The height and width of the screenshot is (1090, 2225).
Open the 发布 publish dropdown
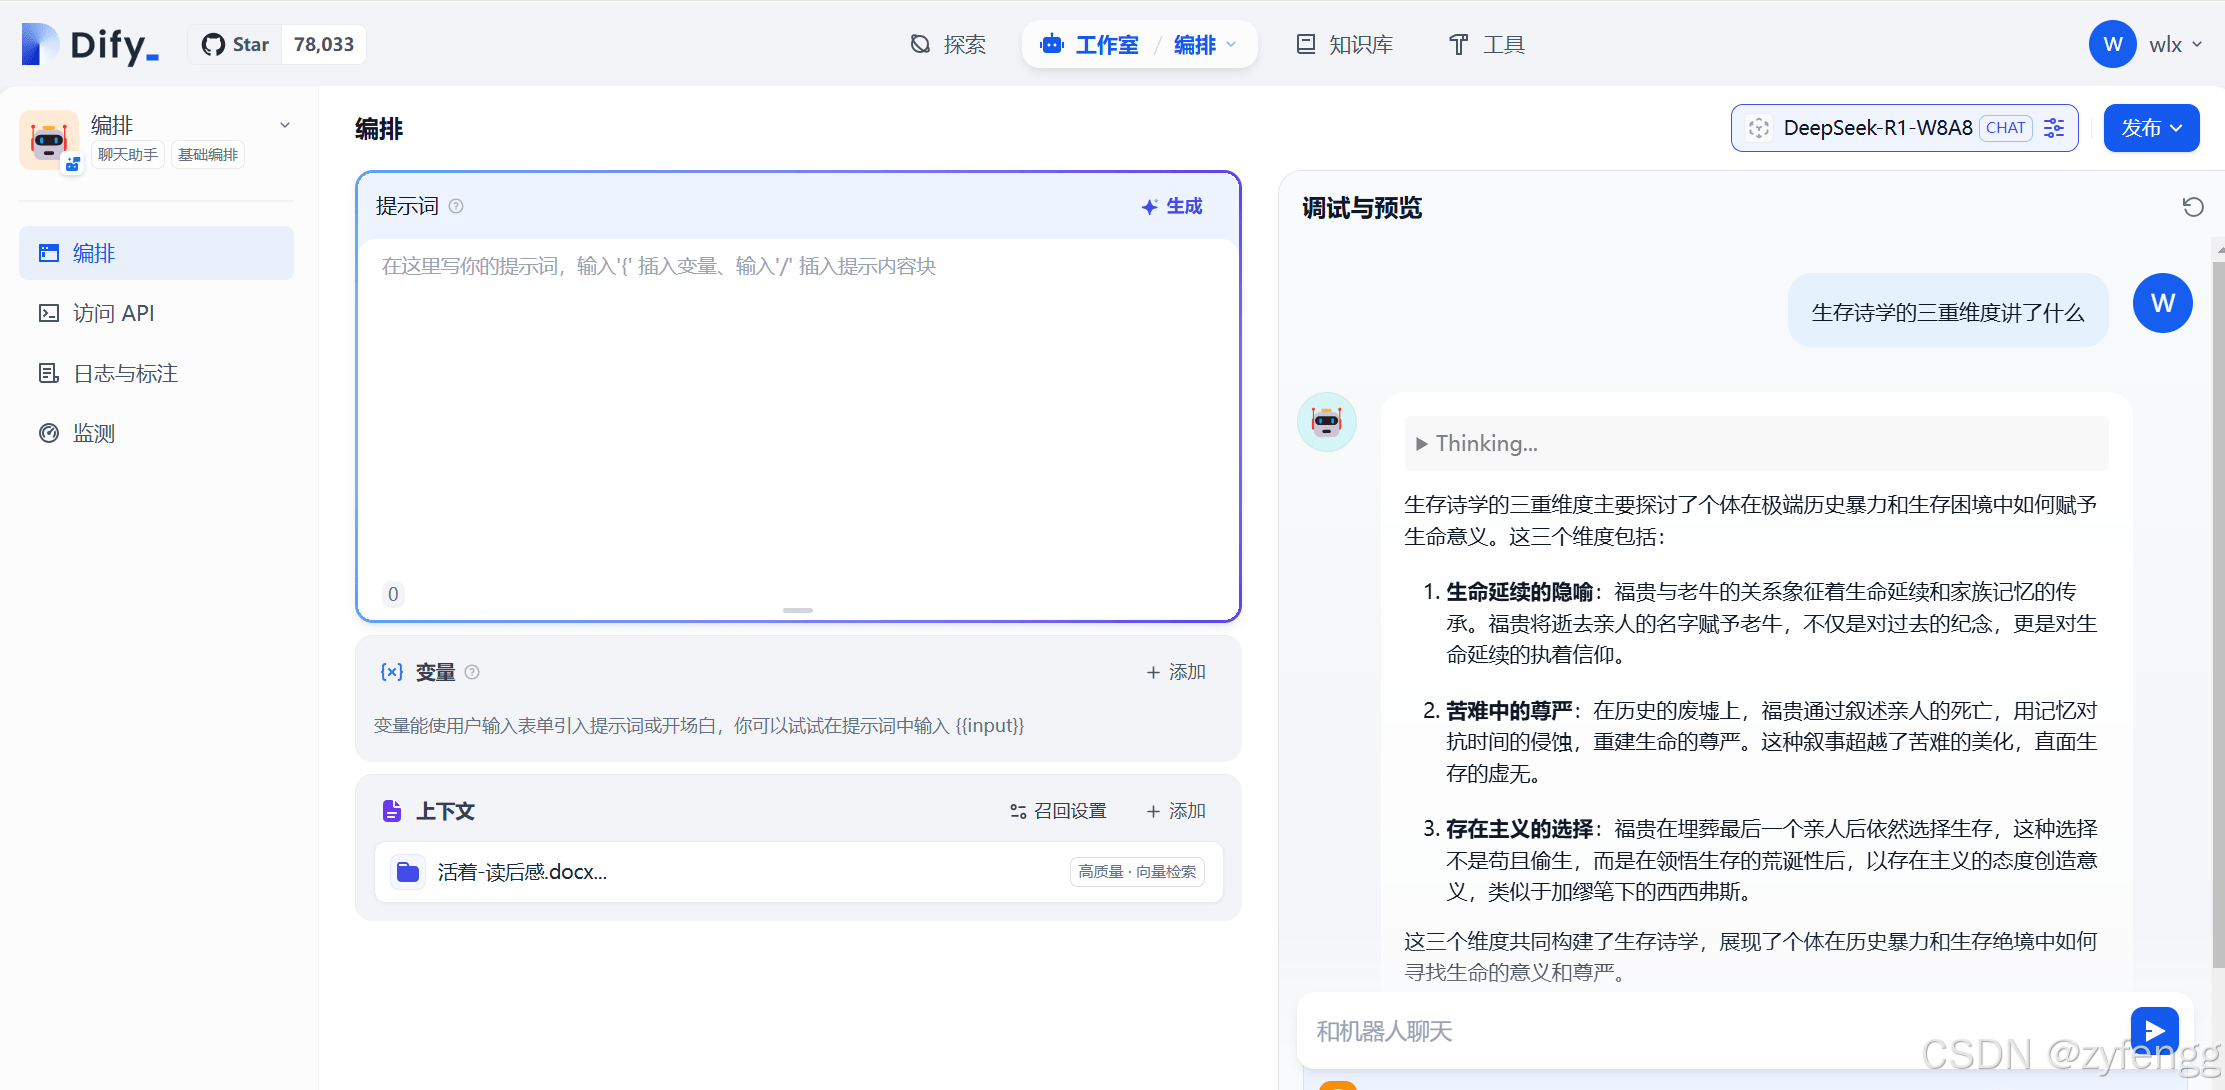(2151, 128)
